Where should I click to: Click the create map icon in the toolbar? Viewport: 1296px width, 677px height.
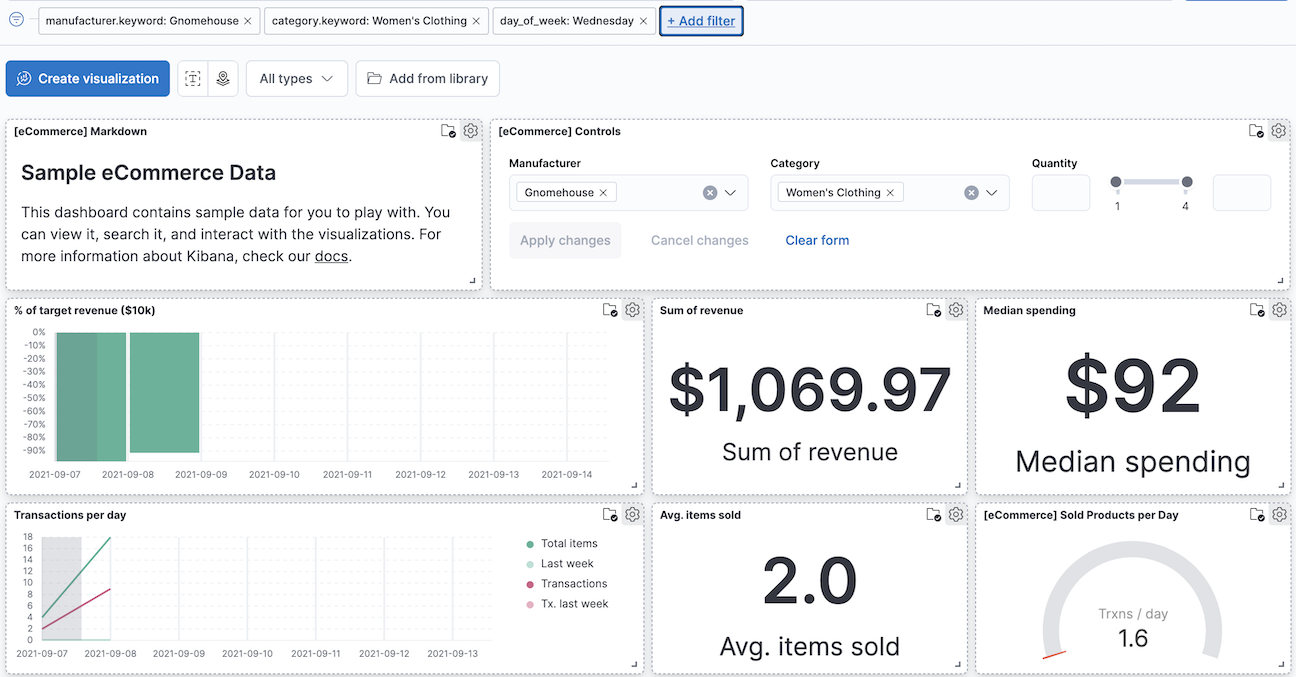(x=222, y=78)
